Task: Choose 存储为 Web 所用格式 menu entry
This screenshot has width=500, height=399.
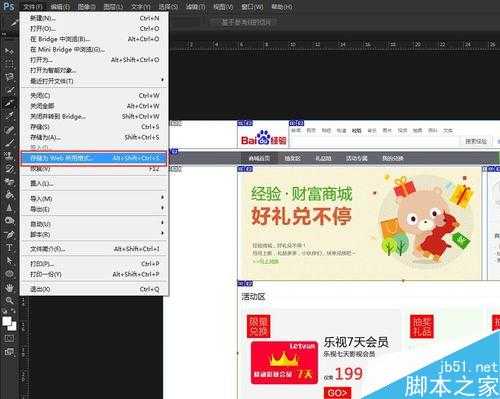Action: (94, 158)
